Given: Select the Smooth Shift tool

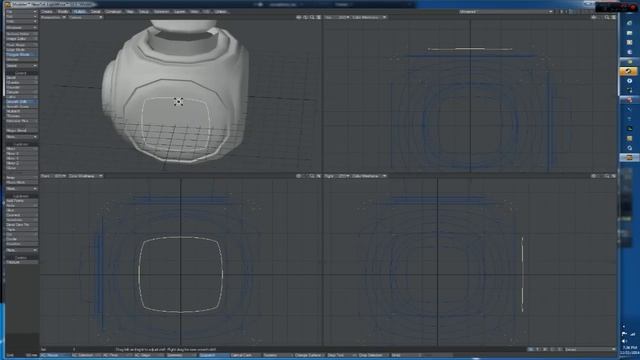Looking at the screenshot, I should tap(22, 102).
